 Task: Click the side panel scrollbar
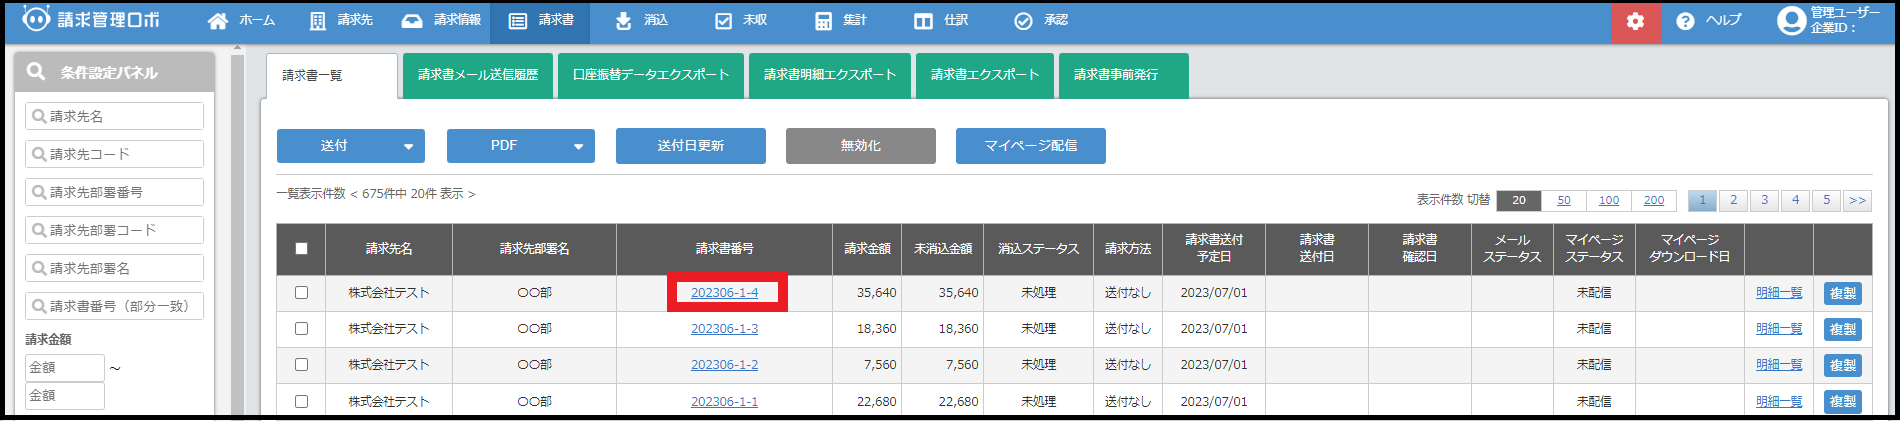click(x=237, y=235)
